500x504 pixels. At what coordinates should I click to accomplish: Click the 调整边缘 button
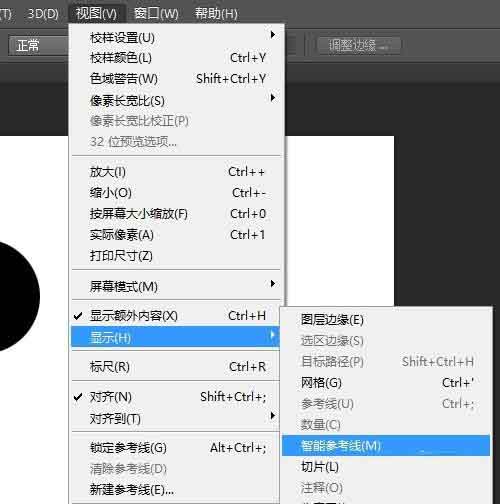point(359,45)
